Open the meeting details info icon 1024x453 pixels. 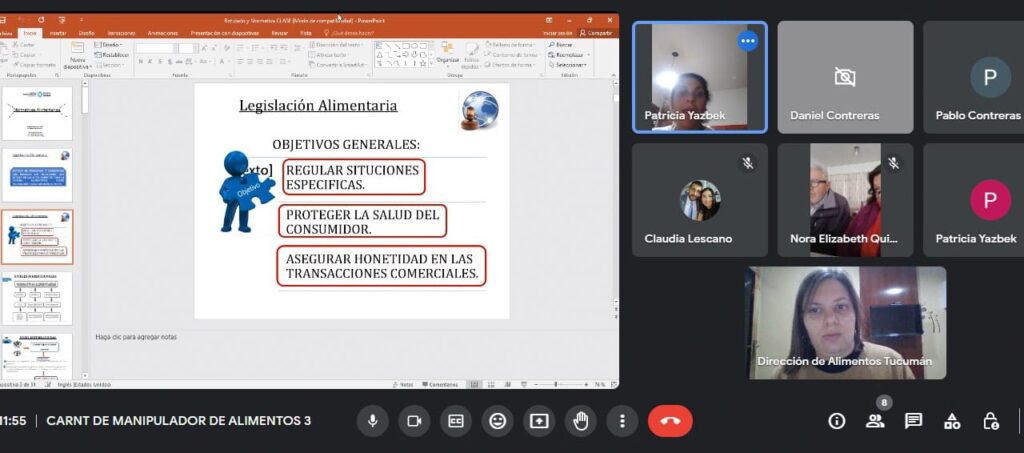tap(837, 421)
